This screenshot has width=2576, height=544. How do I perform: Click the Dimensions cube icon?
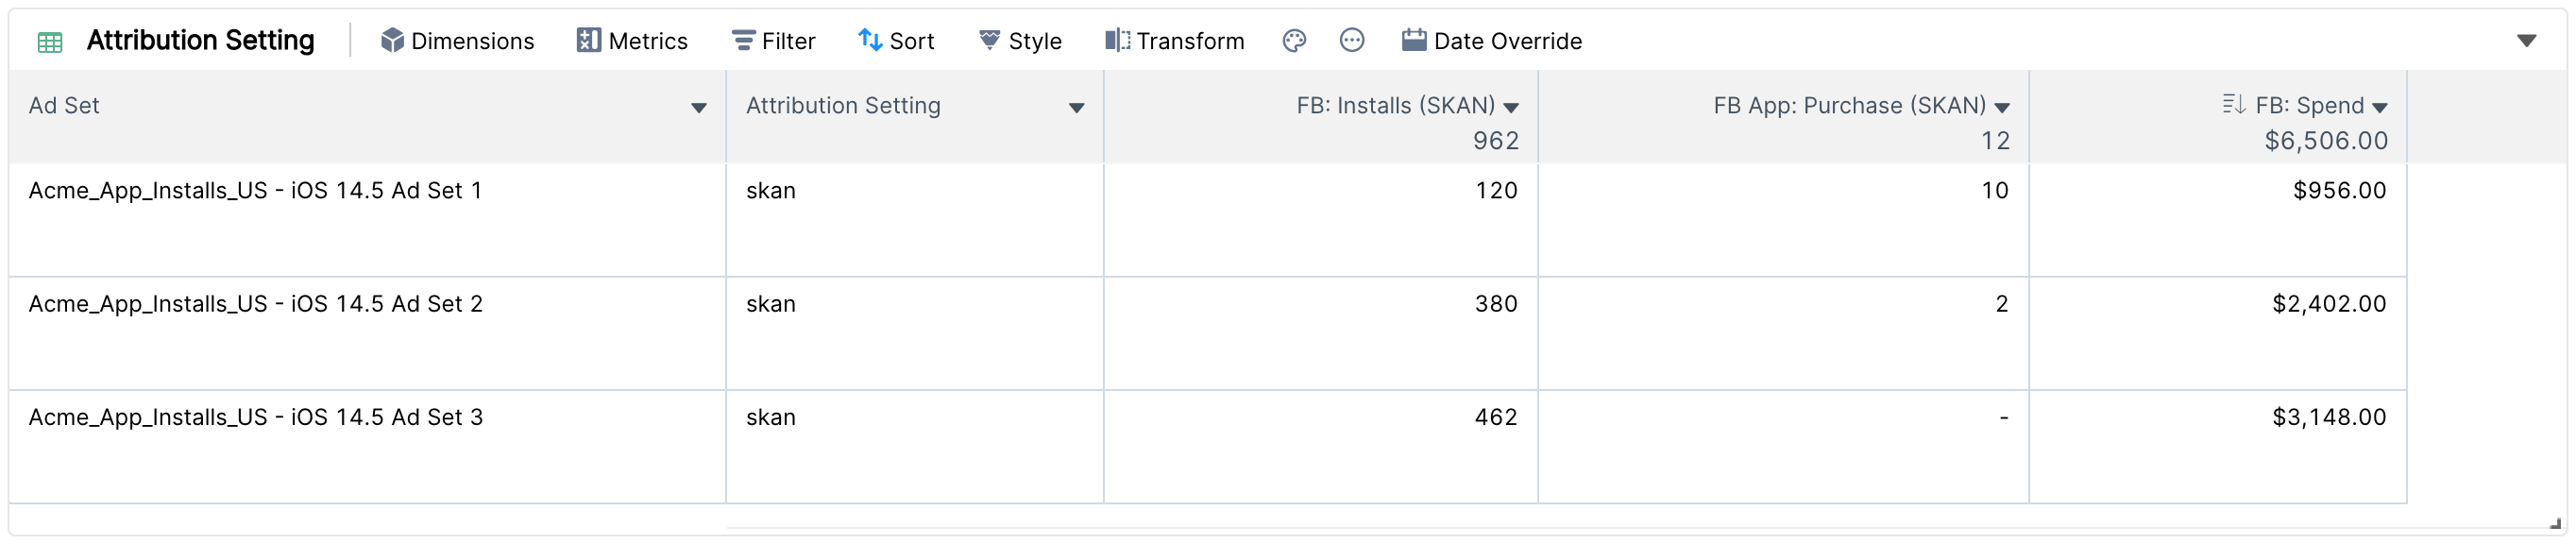(x=392, y=40)
